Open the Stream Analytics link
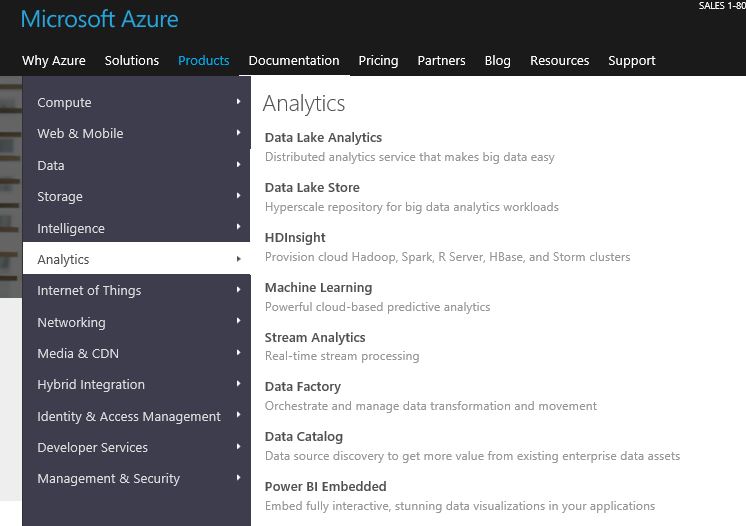746x526 pixels. coord(315,338)
